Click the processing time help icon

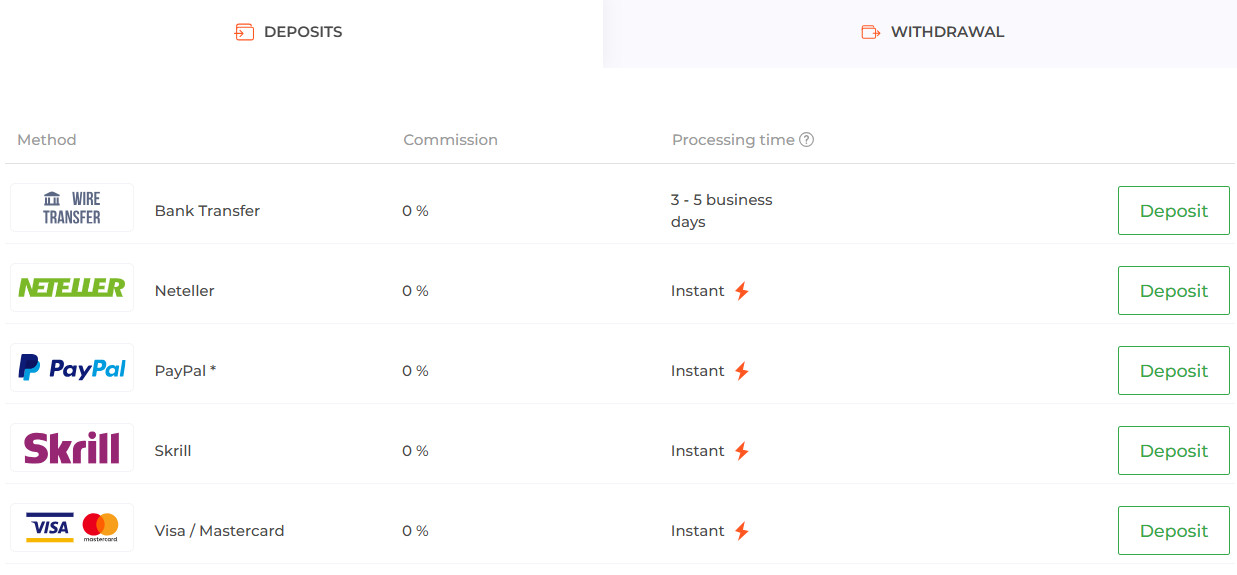pos(807,140)
